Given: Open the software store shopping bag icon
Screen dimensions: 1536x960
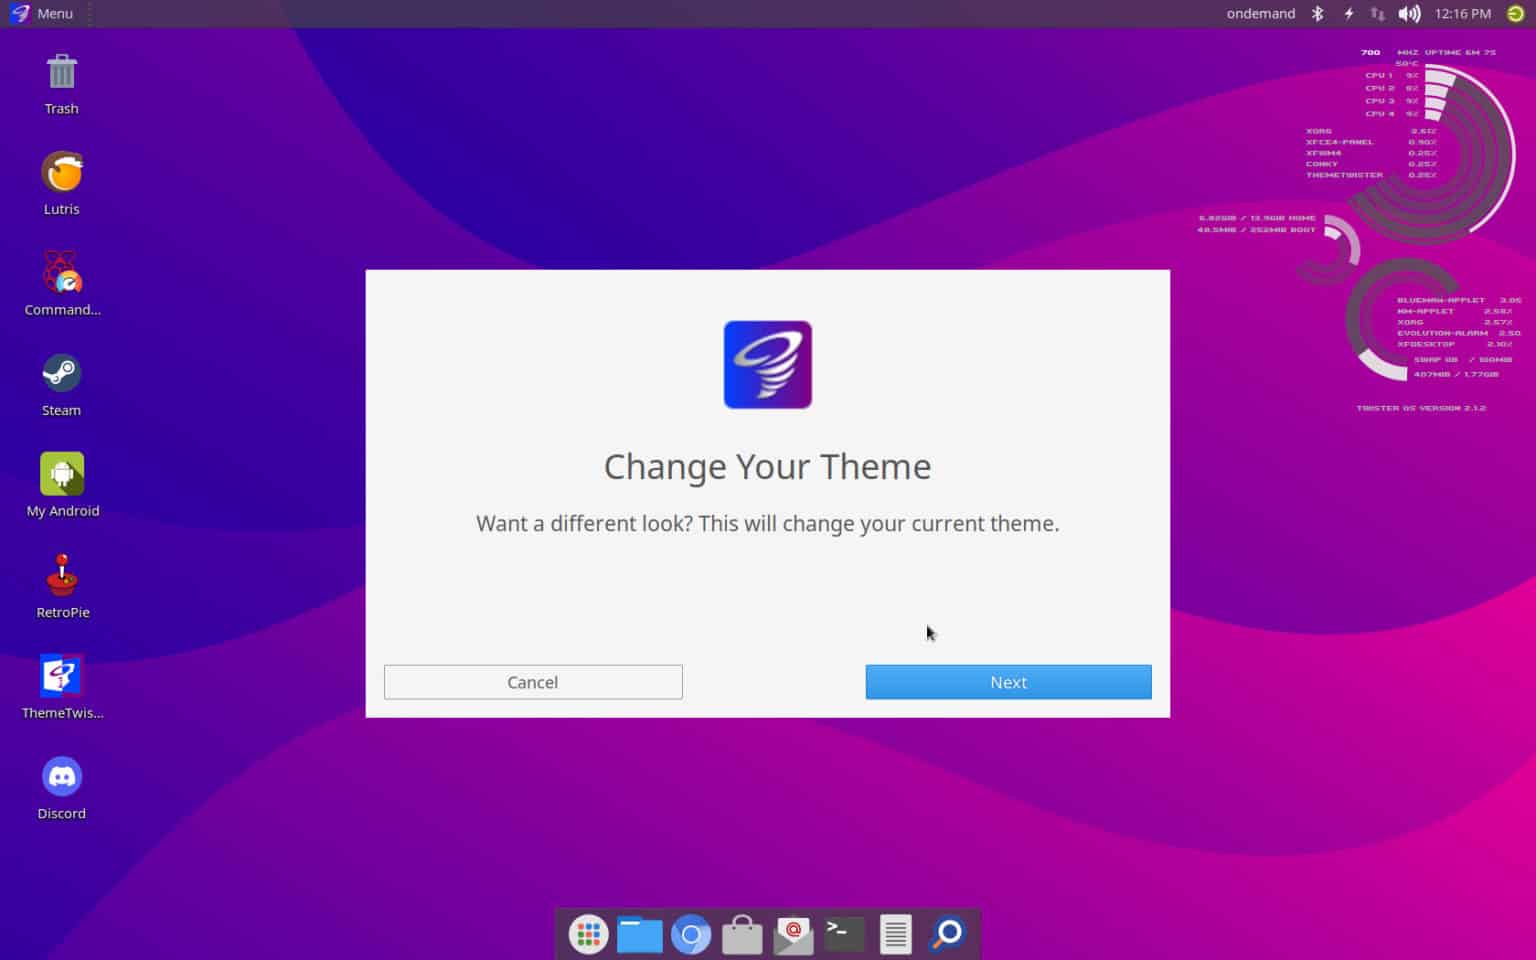Looking at the screenshot, I should [741, 934].
